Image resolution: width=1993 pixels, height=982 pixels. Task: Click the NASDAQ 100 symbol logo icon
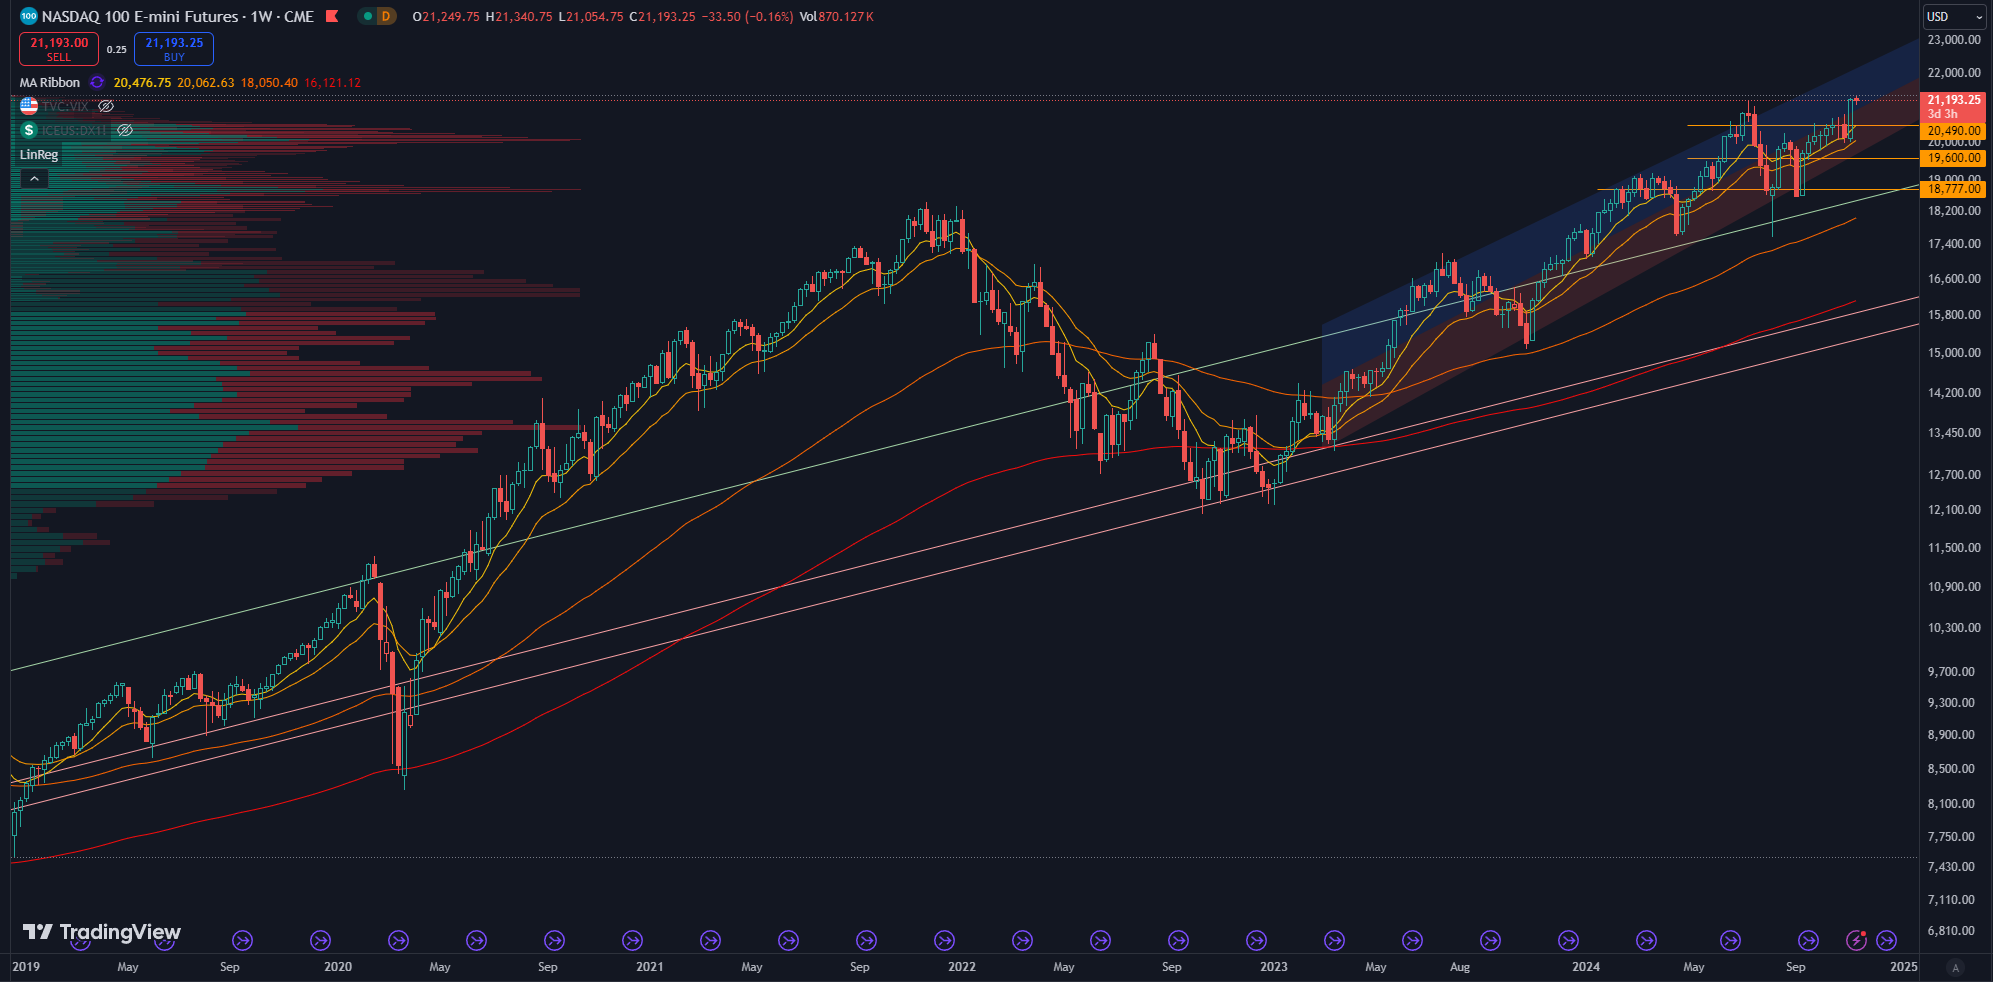click(x=29, y=16)
